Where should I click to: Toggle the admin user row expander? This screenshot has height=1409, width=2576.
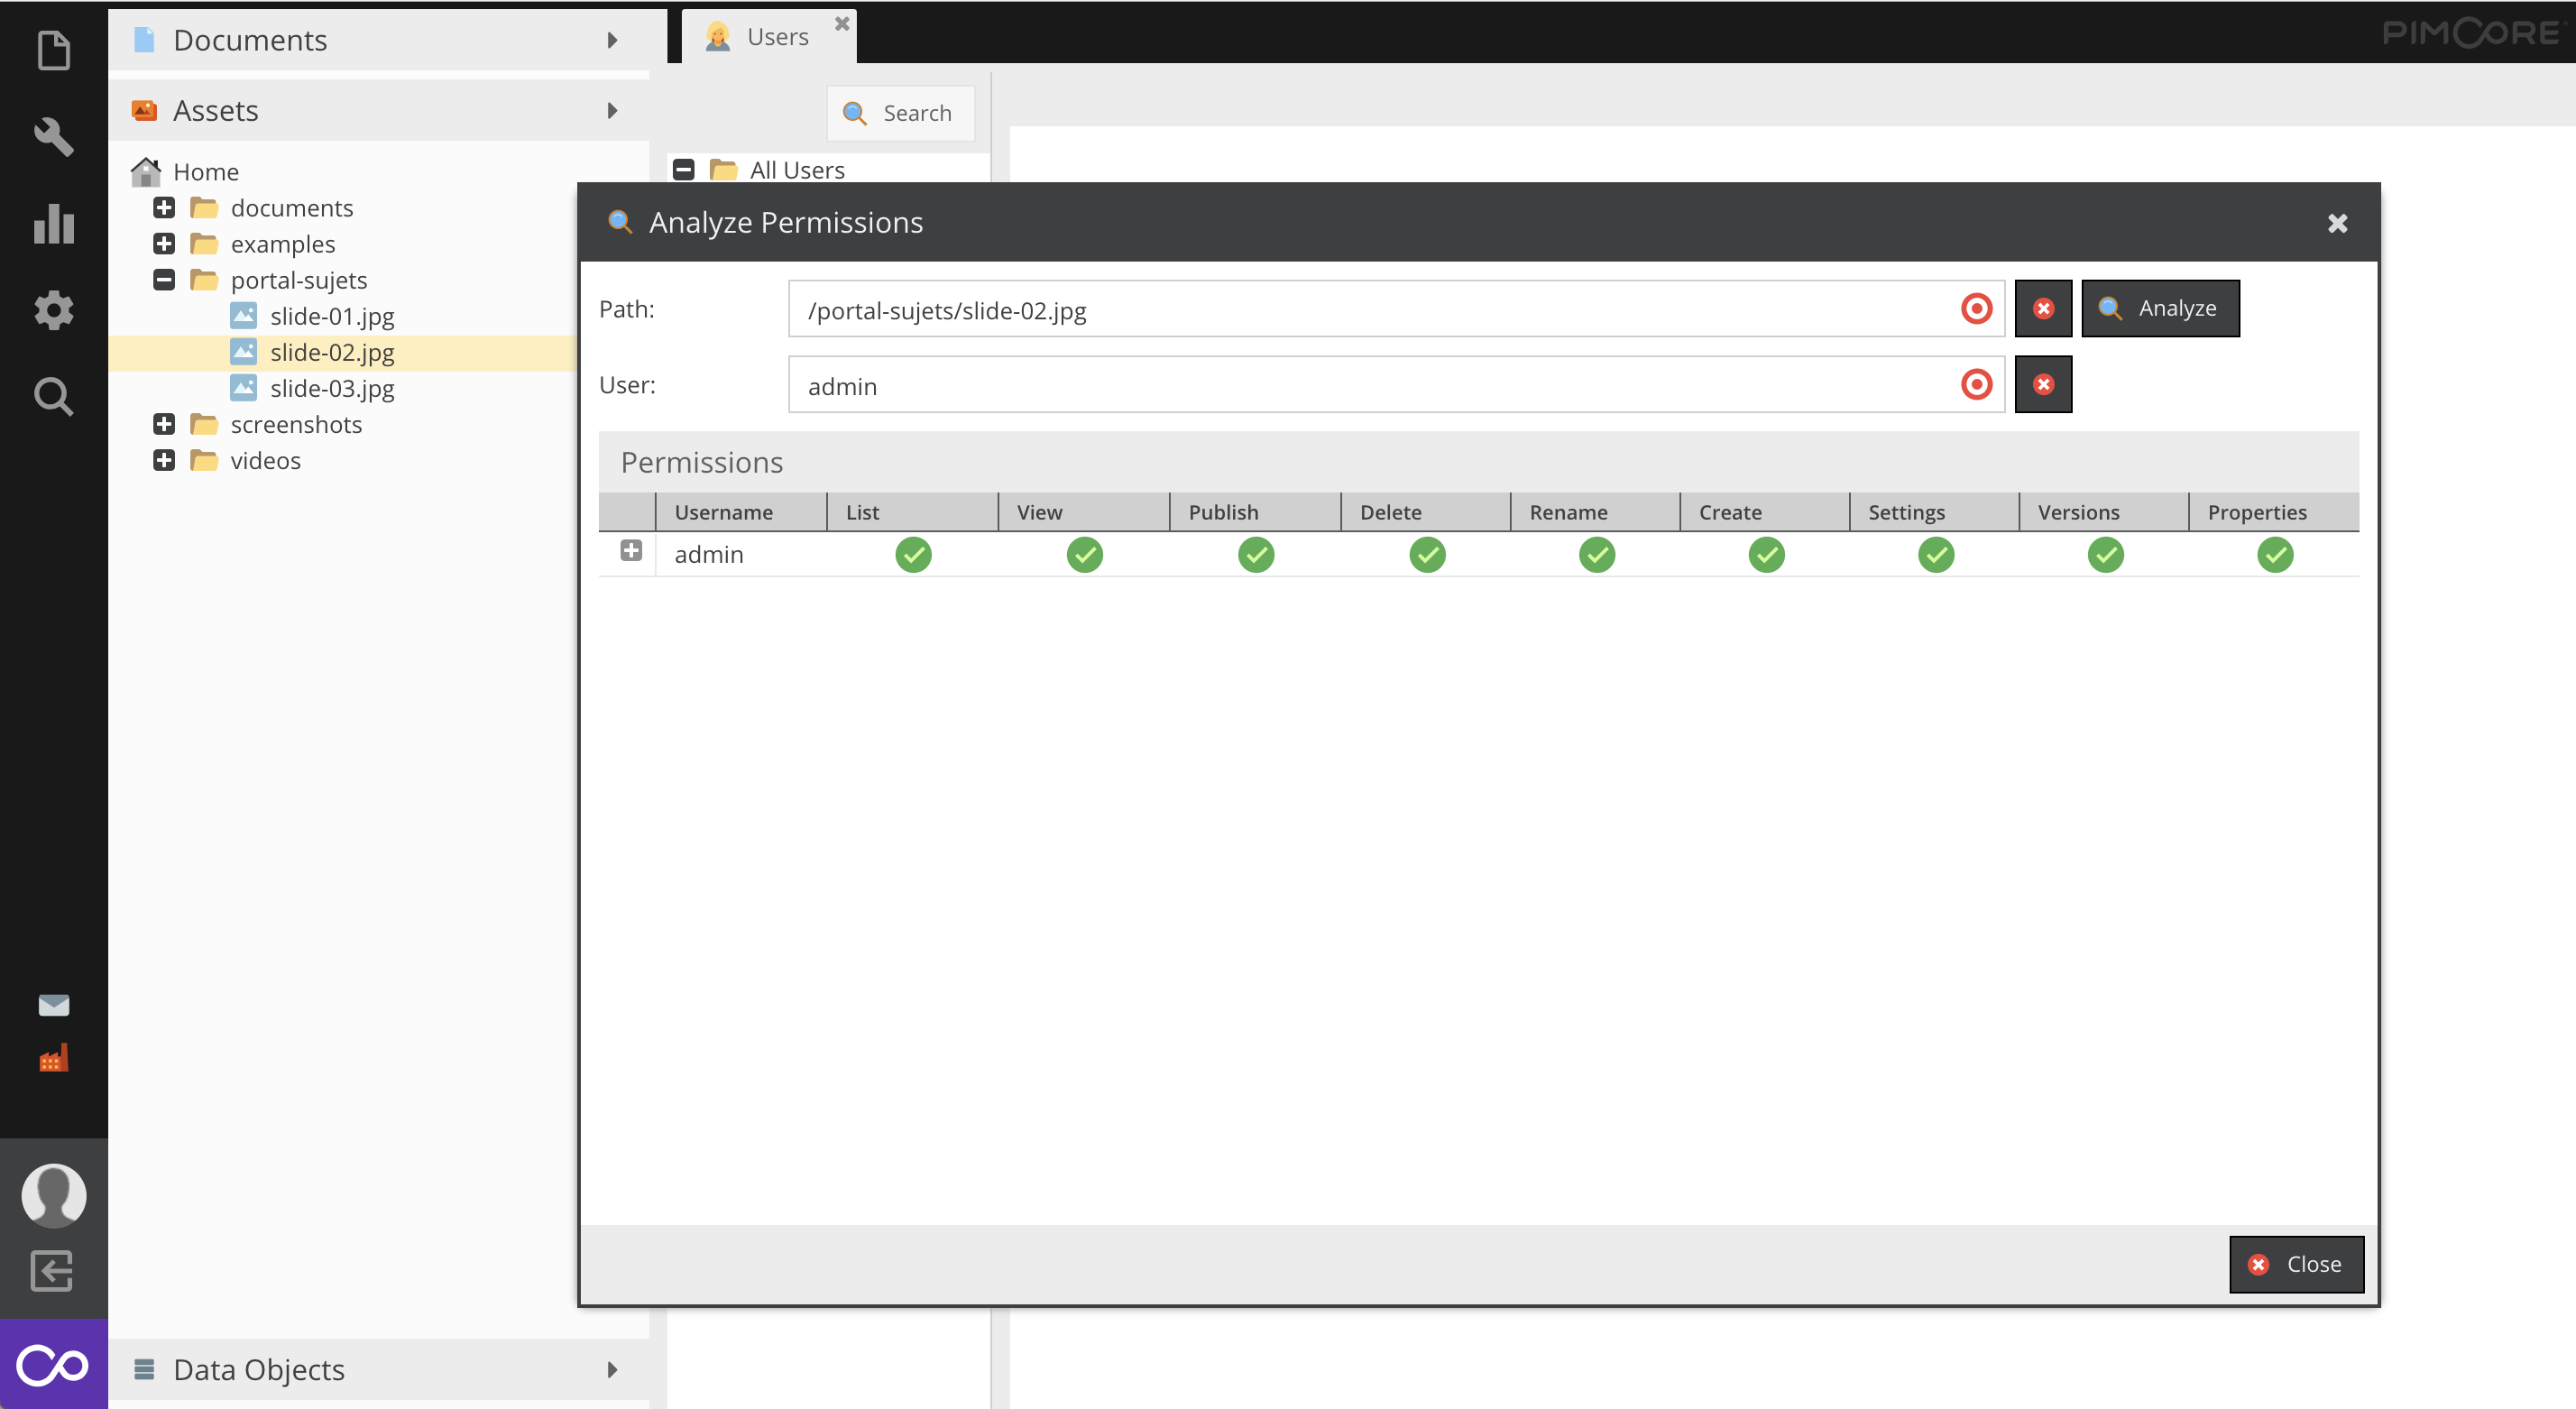630,552
